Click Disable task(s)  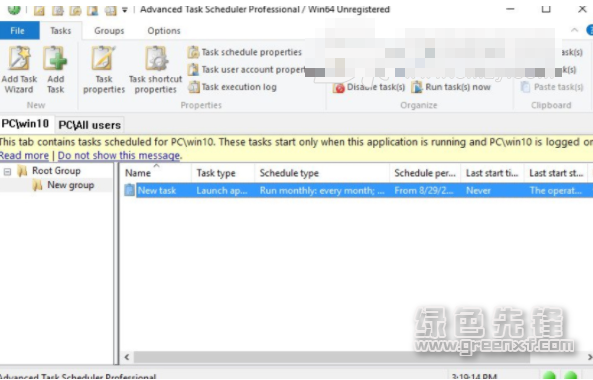[x=369, y=87]
